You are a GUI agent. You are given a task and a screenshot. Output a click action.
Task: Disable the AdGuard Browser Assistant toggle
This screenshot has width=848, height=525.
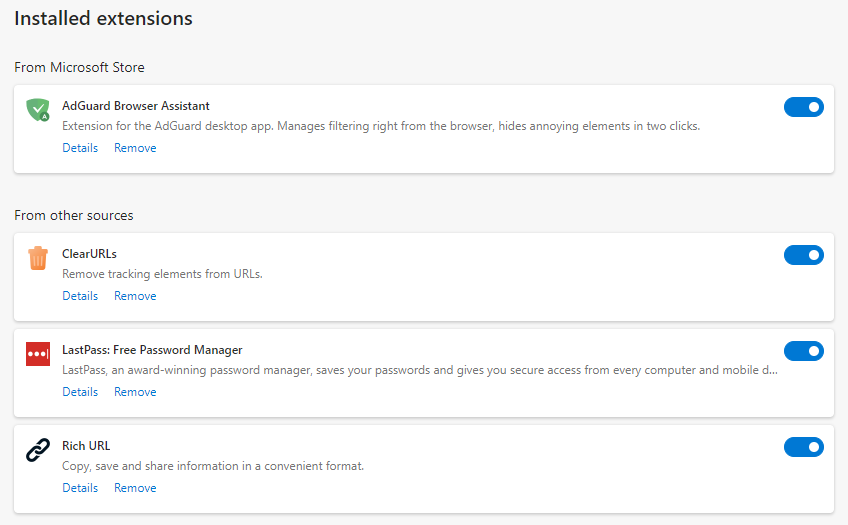(803, 107)
